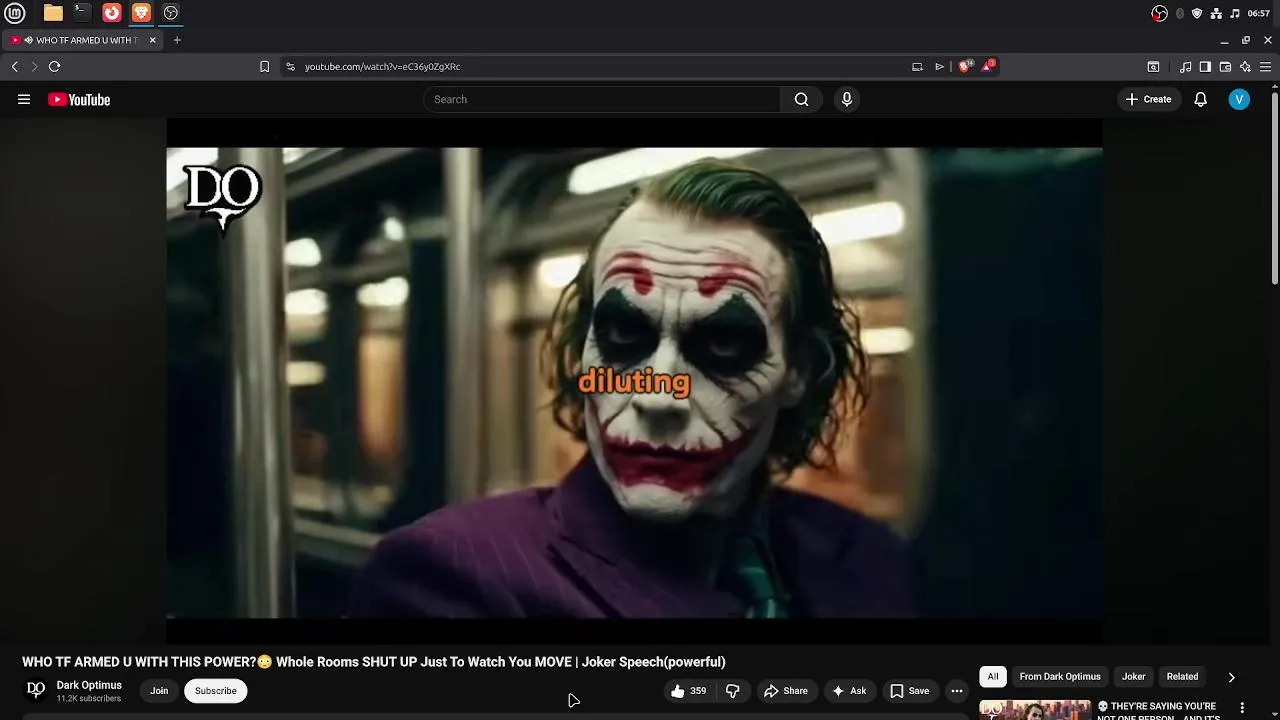
Task: Open Dark Optimus channel name link
Action: point(89,685)
